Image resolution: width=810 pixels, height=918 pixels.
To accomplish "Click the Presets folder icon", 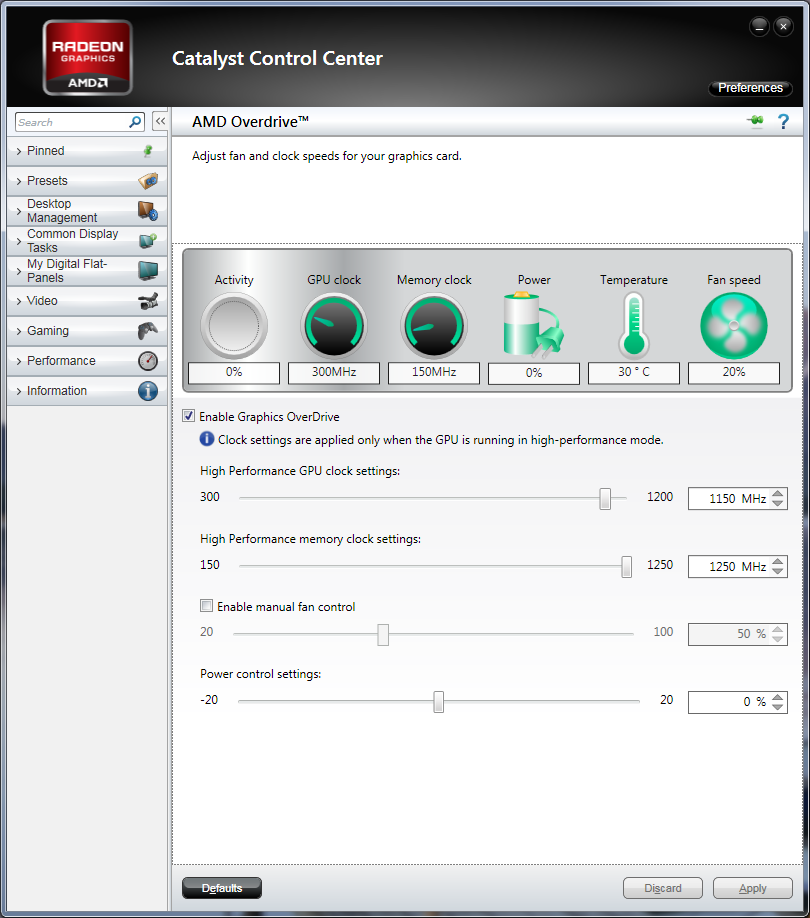I will 148,180.
